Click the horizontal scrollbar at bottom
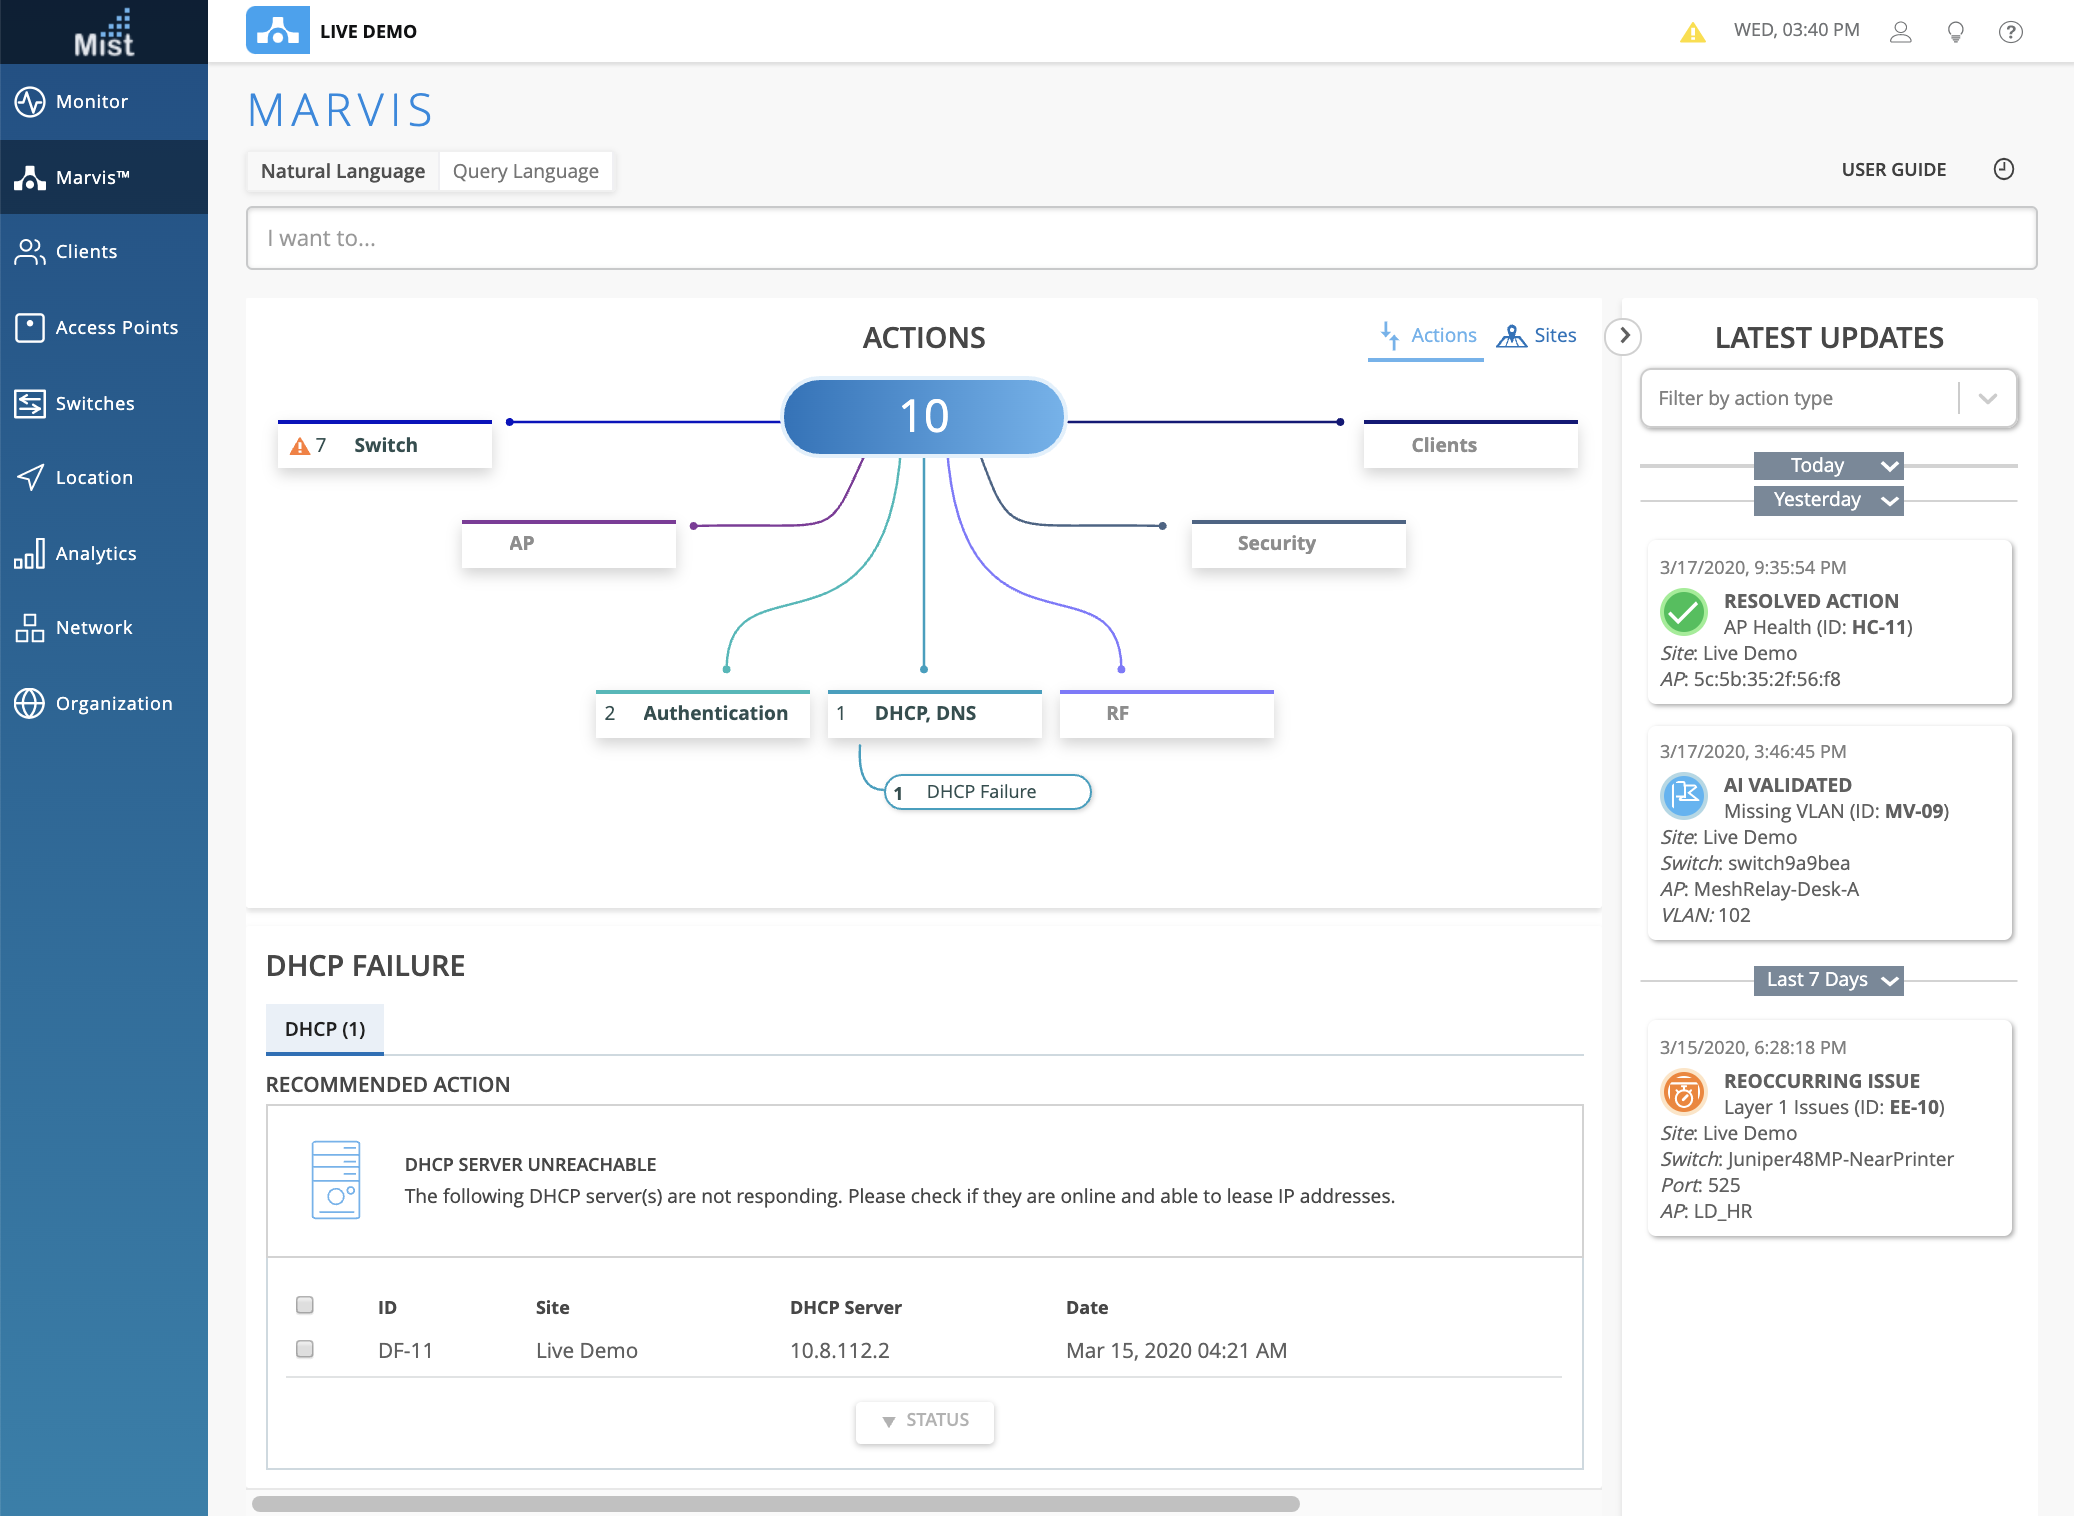The width and height of the screenshot is (2074, 1516). coord(775,1503)
